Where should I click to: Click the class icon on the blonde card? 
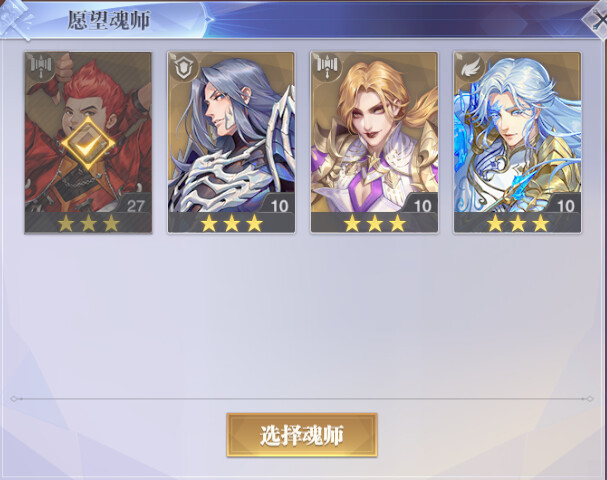tap(327, 67)
